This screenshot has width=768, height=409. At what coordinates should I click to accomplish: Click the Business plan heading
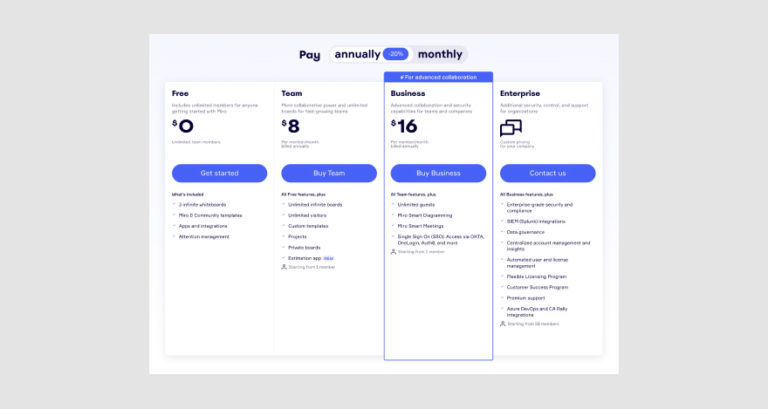[x=408, y=93]
